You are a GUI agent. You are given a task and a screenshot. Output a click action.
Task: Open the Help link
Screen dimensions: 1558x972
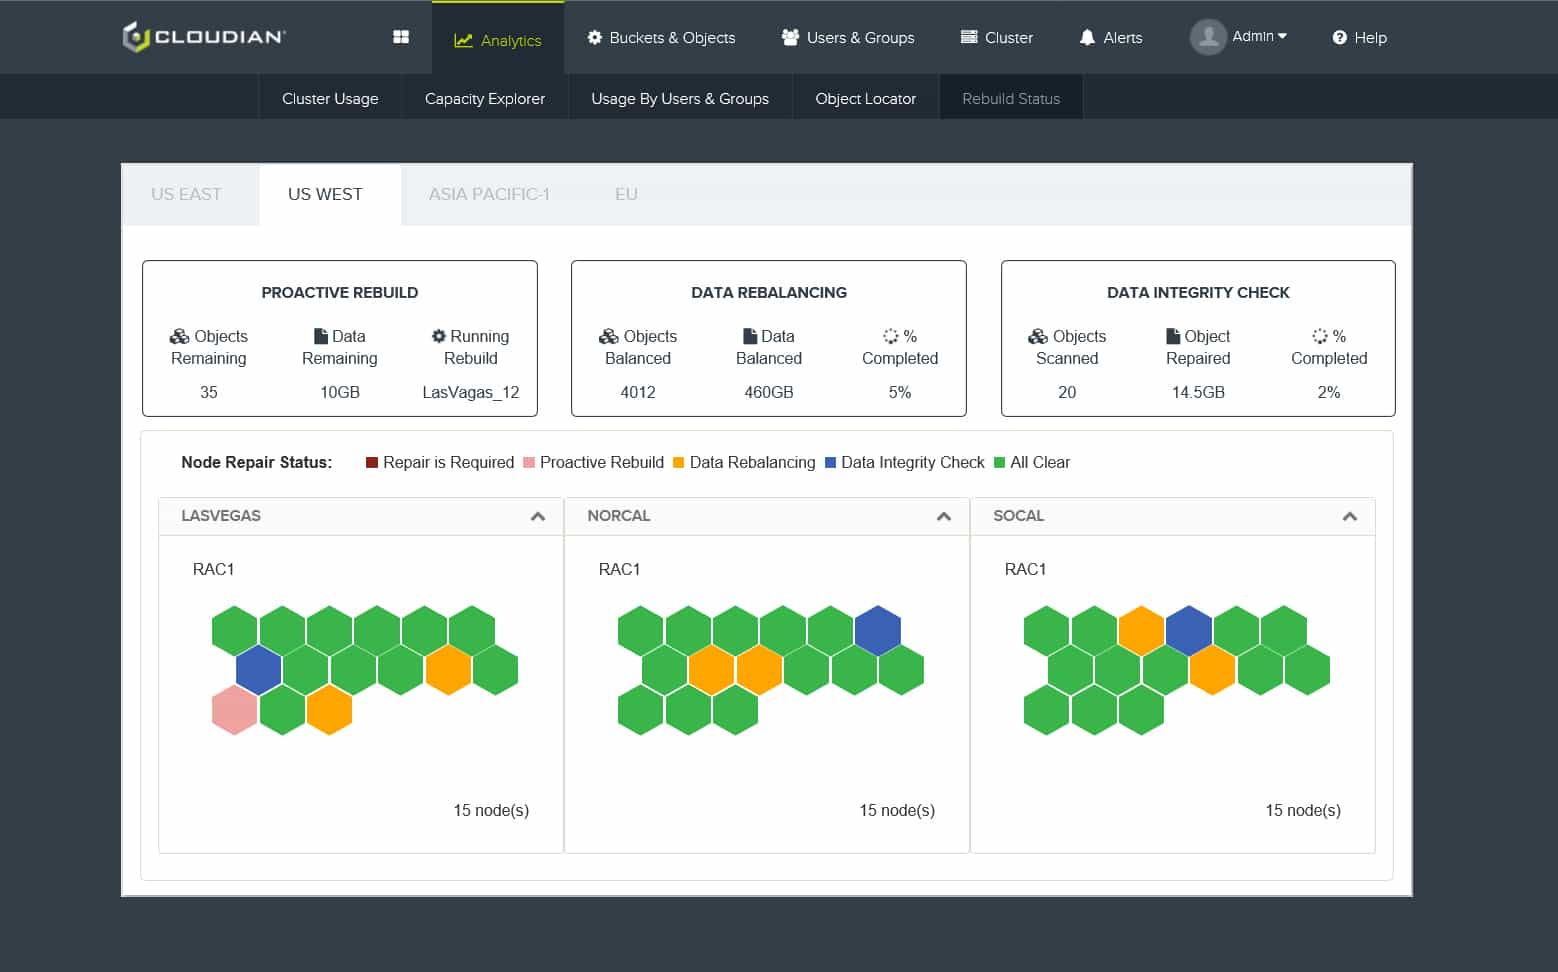pos(1360,37)
